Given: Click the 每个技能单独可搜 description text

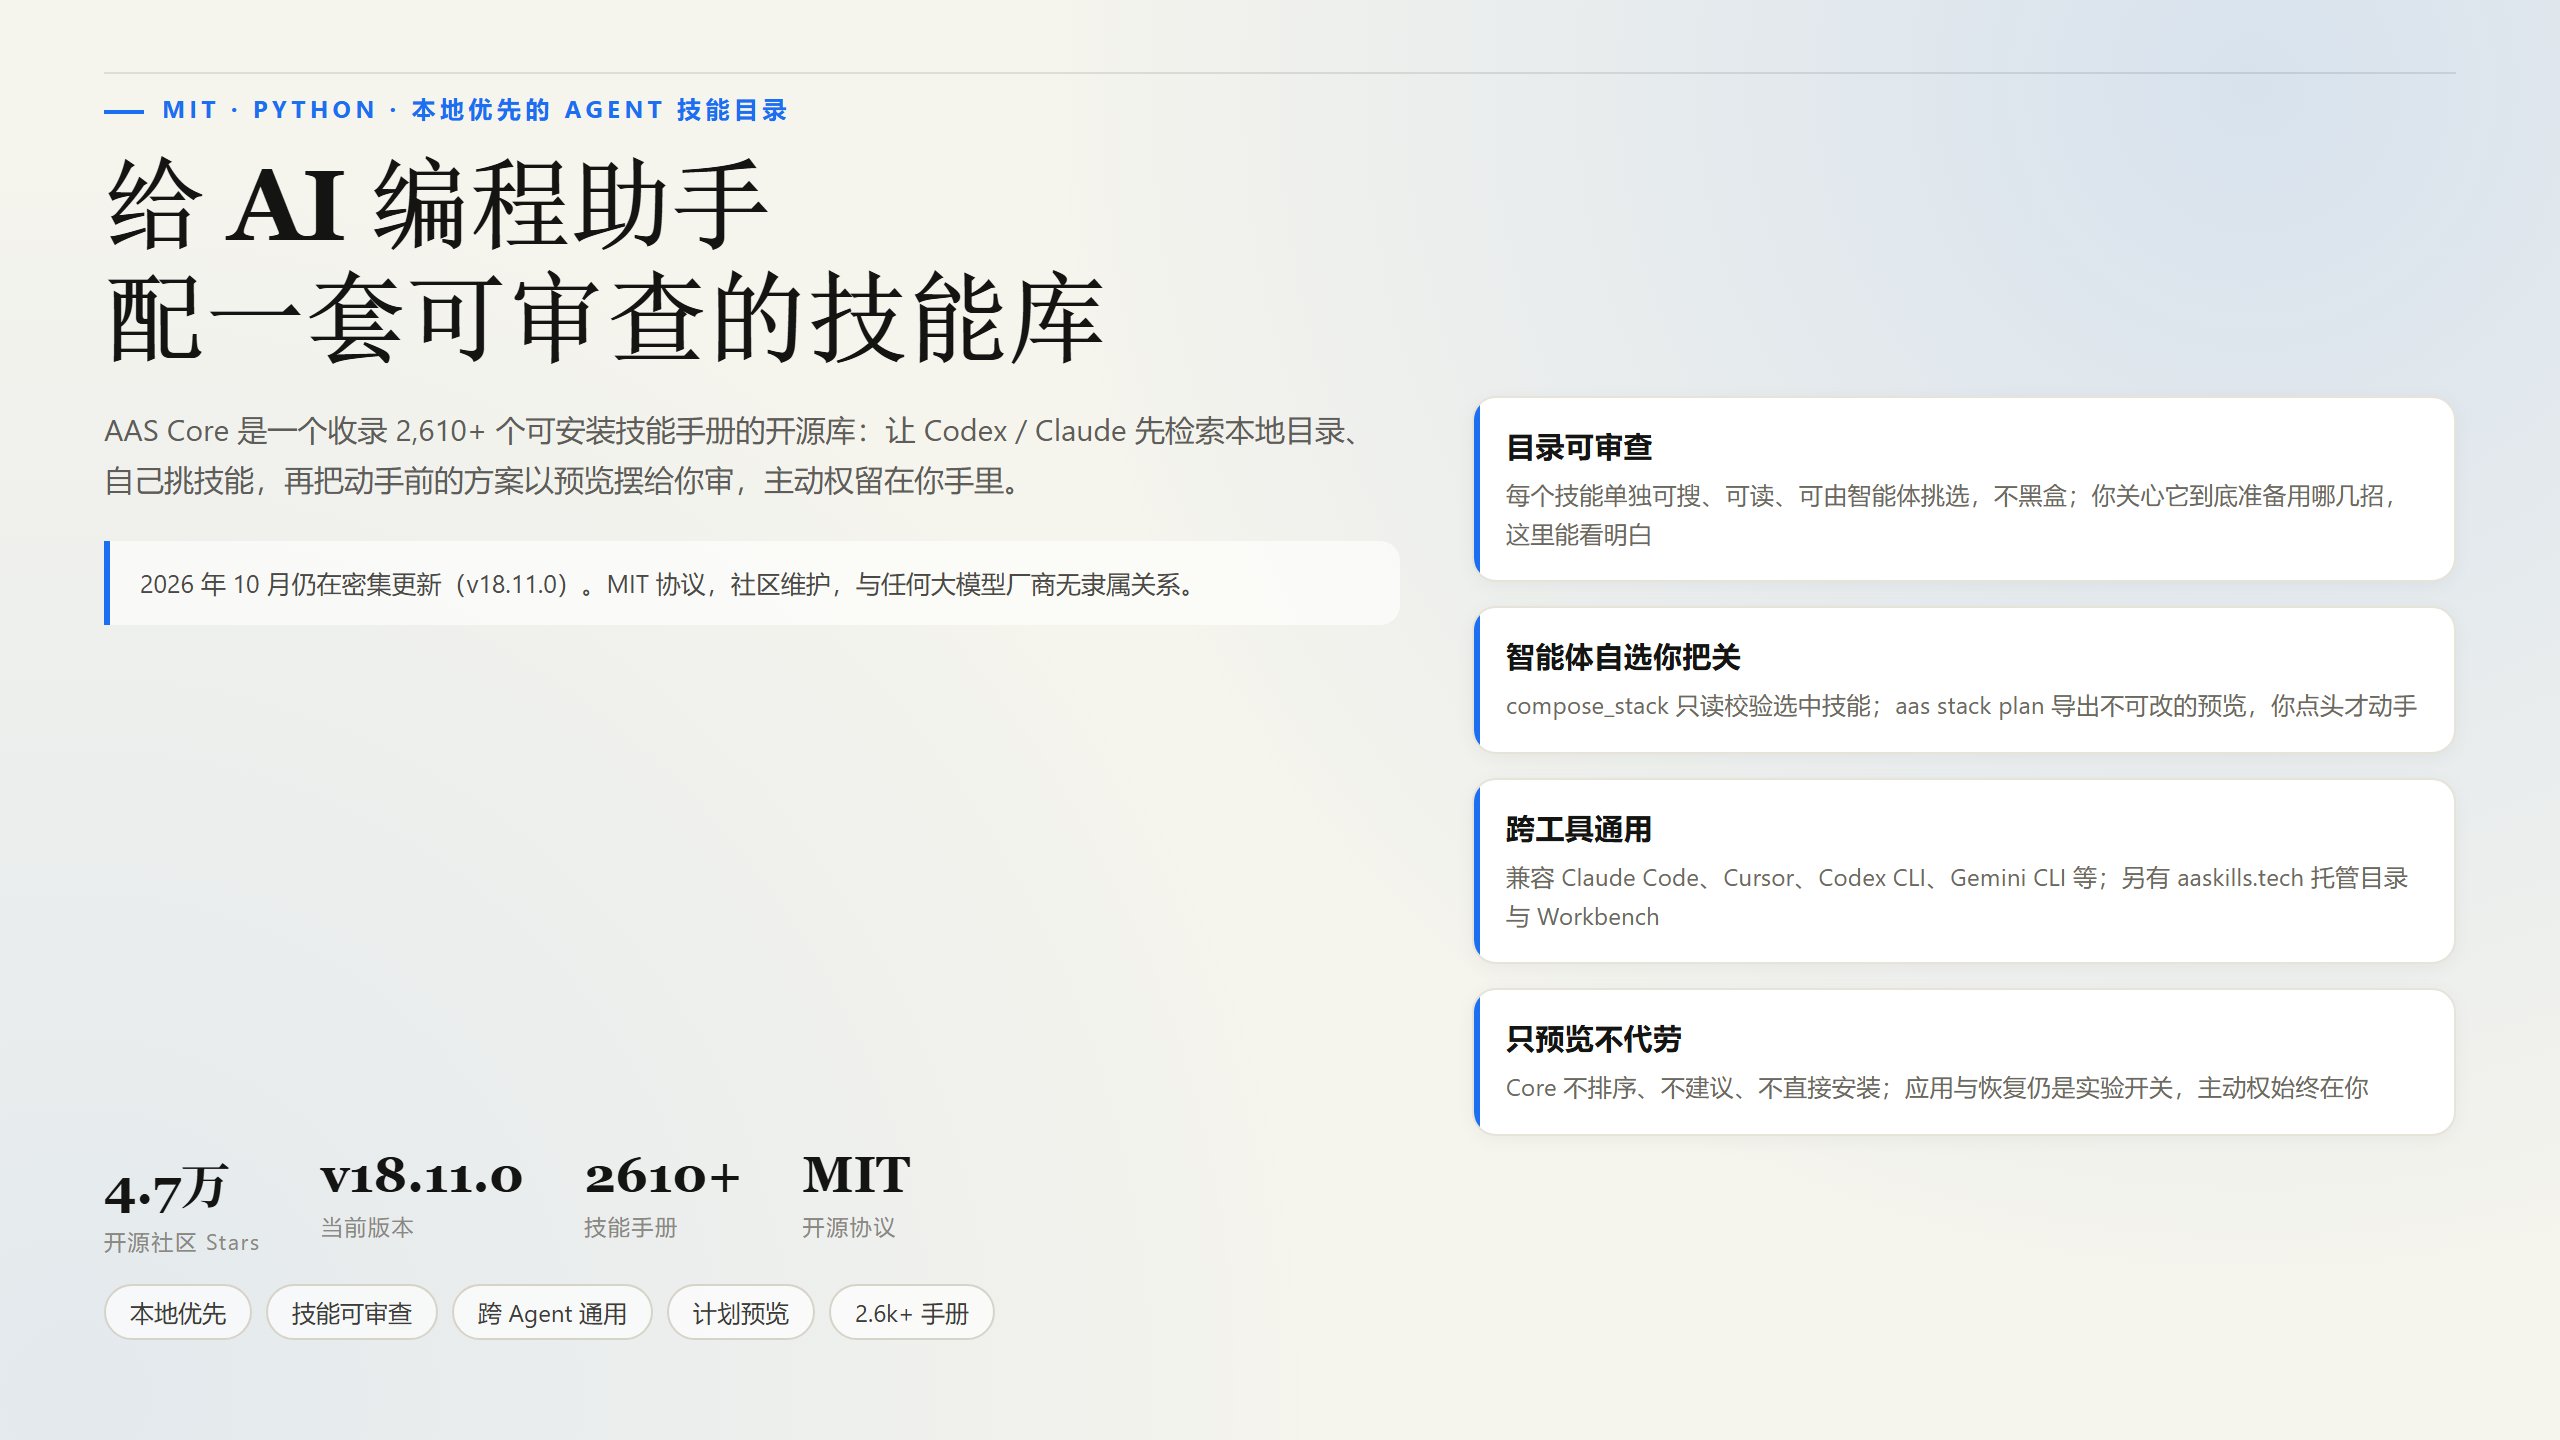Looking at the screenshot, I should tap(1954, 515).
